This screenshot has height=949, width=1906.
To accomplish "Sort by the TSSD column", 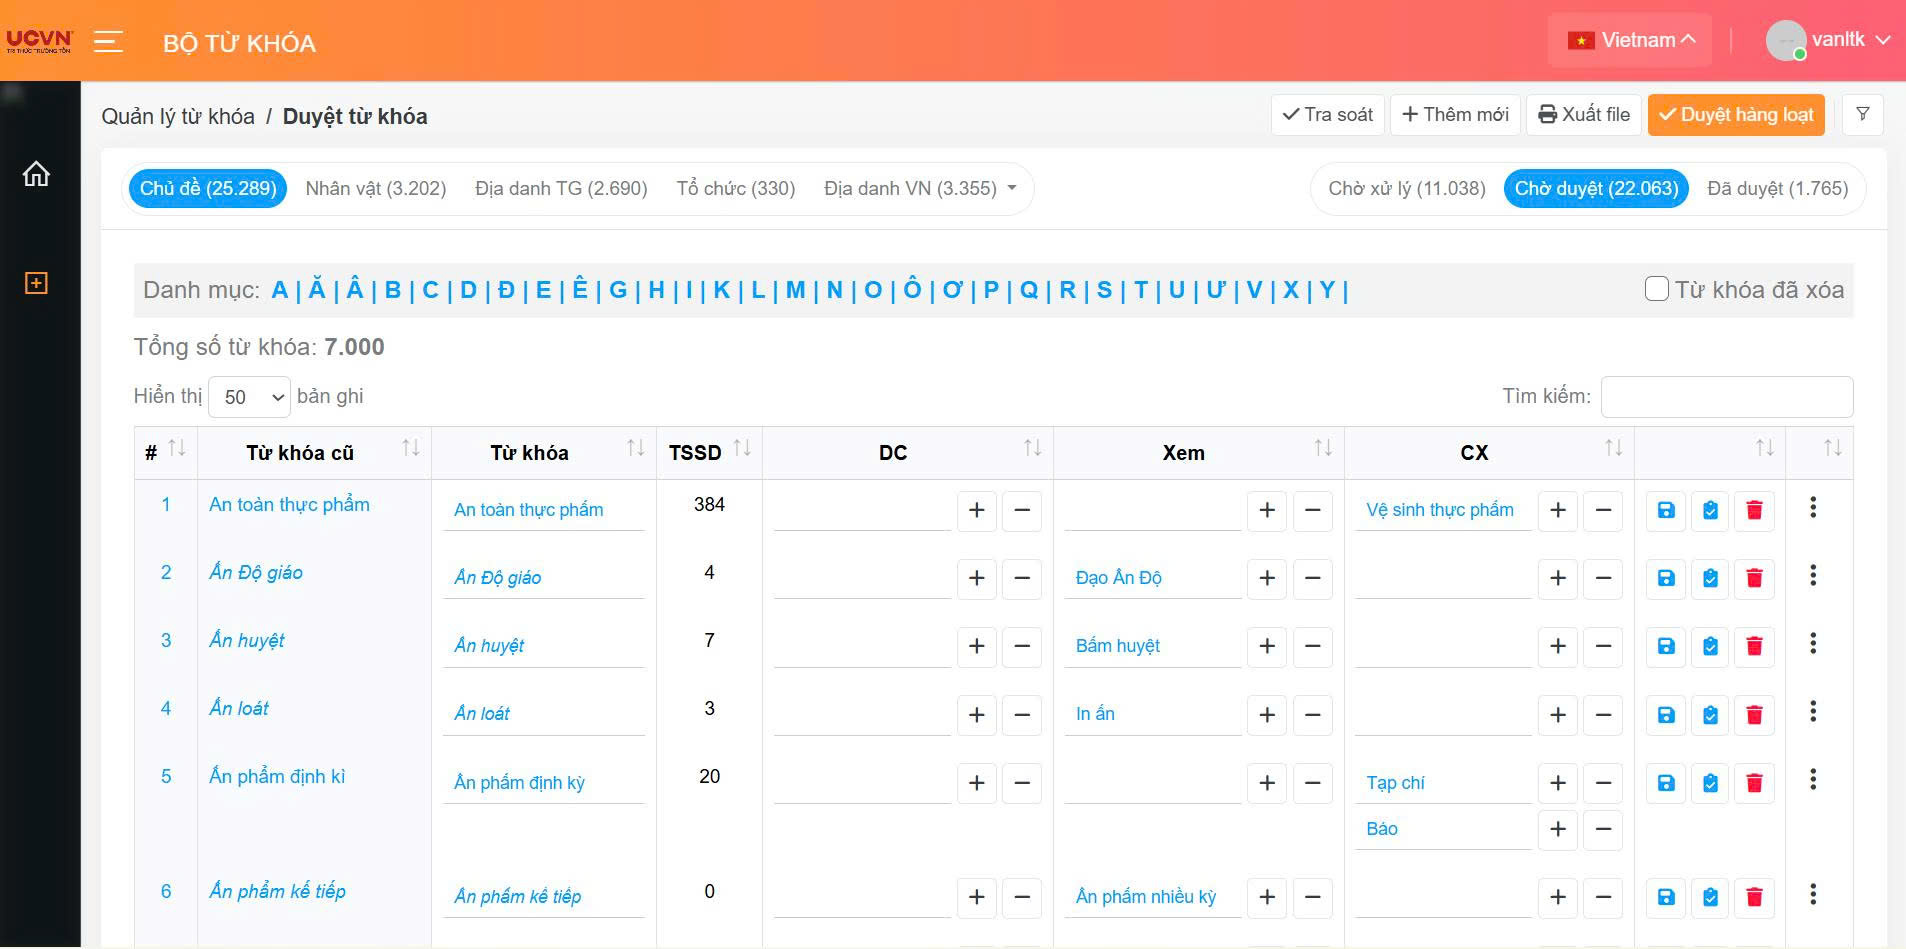I will (x=709, y=452).
